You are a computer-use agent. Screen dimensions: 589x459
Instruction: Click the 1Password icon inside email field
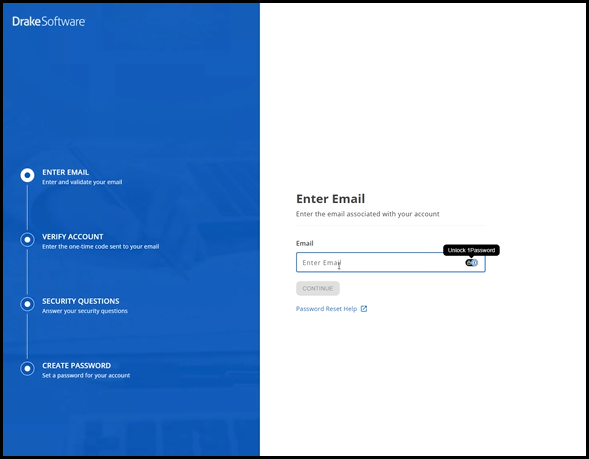click(472, 263)
